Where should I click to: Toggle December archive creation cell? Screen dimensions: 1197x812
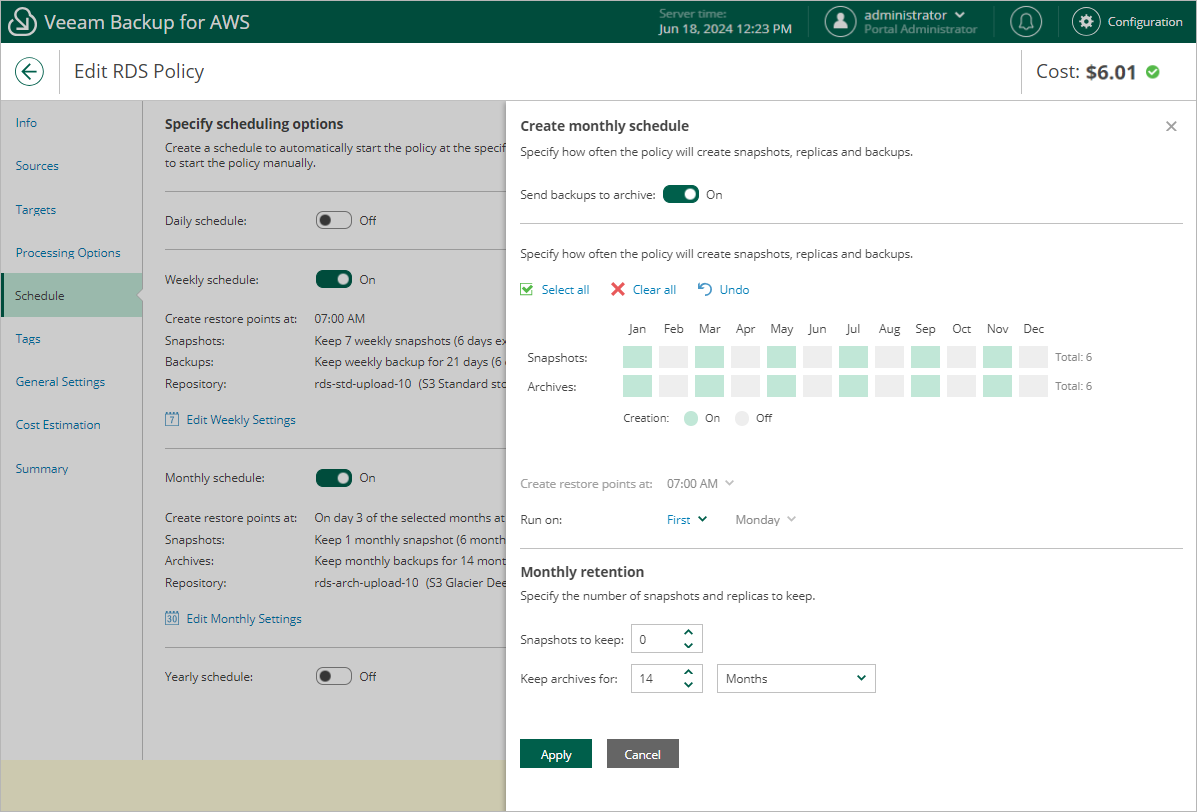(x=1034, y=386)
